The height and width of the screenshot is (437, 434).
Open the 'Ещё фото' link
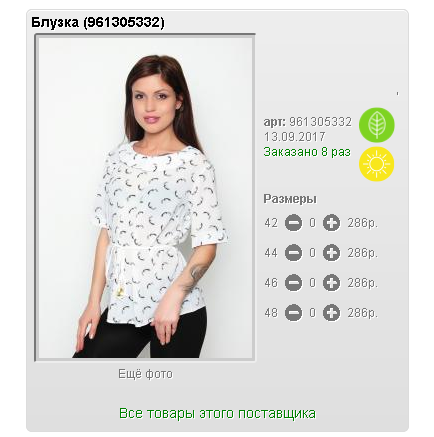pyautogui.click(x=145, y=374)
